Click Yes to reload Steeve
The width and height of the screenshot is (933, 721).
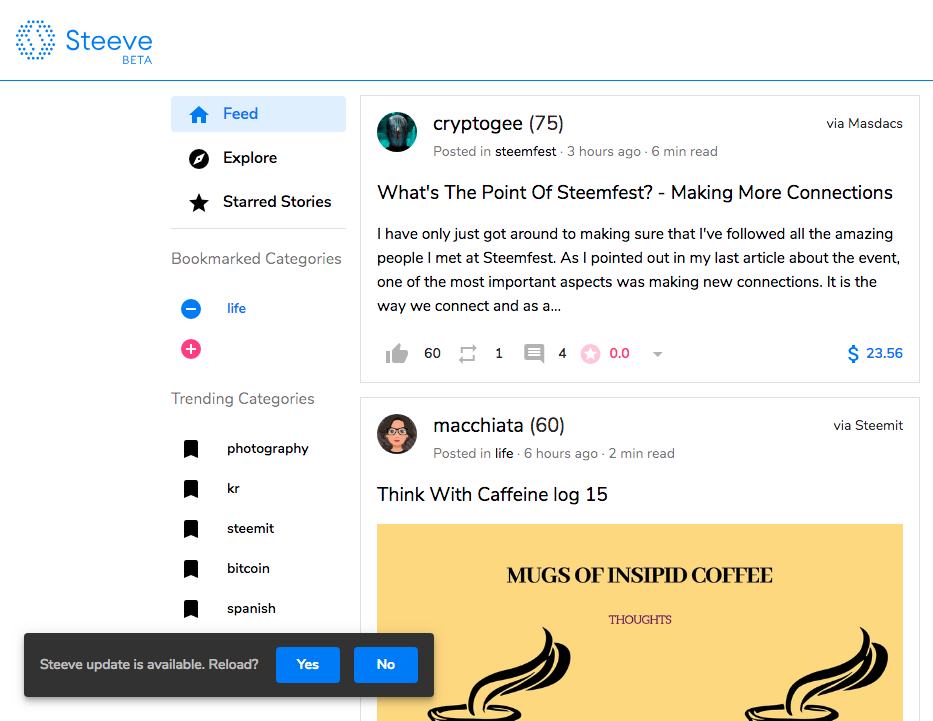[308, 664]
